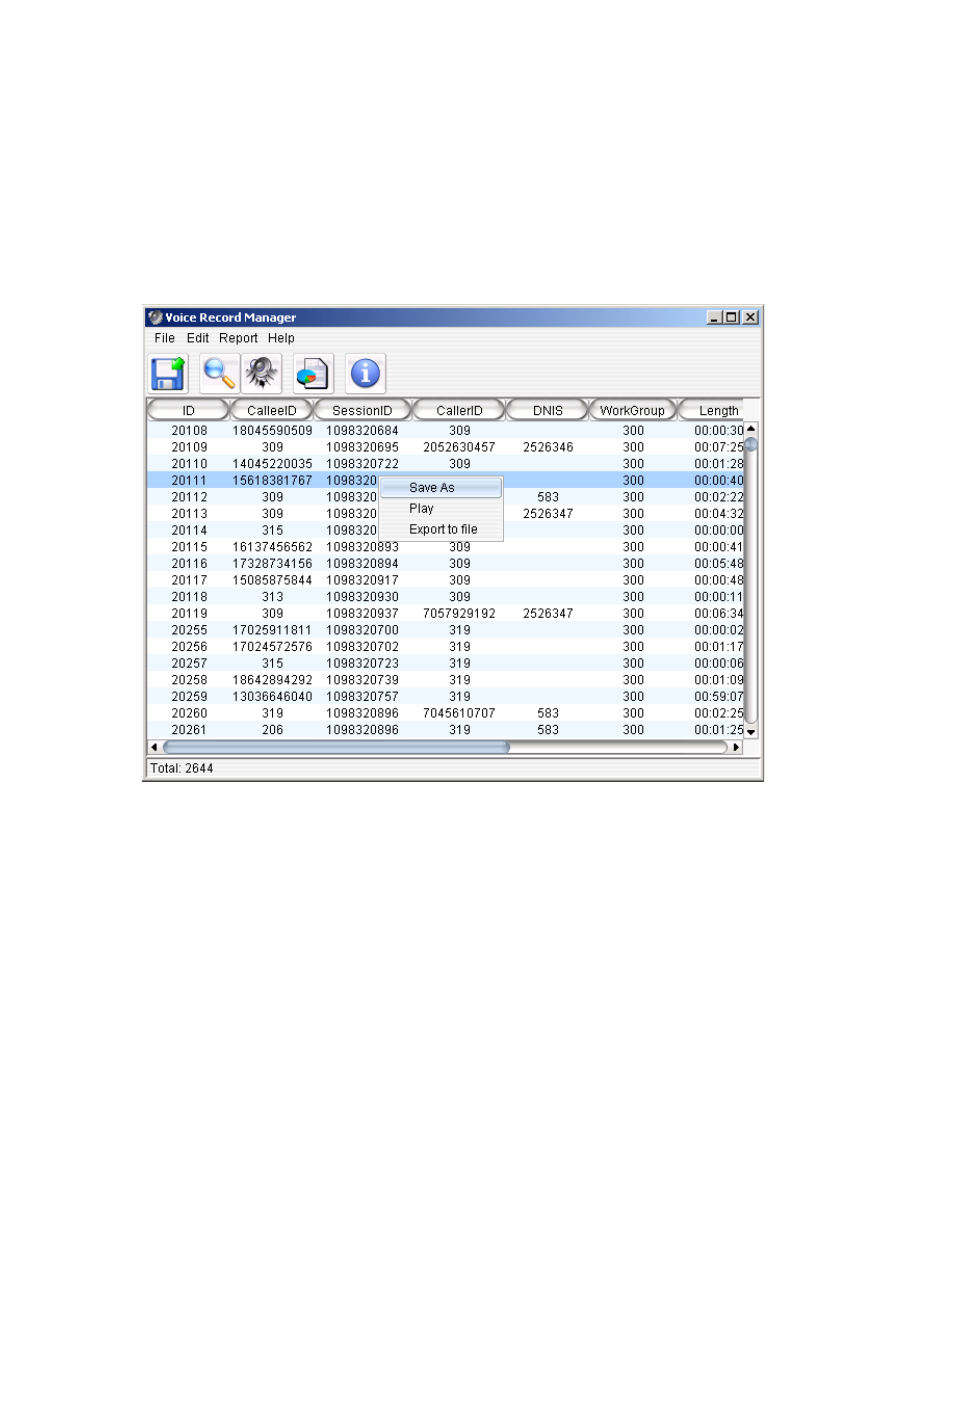The height and width of the screenshot is (1411, 954).
Task: Select row with ID 20261
Action: 446,730
